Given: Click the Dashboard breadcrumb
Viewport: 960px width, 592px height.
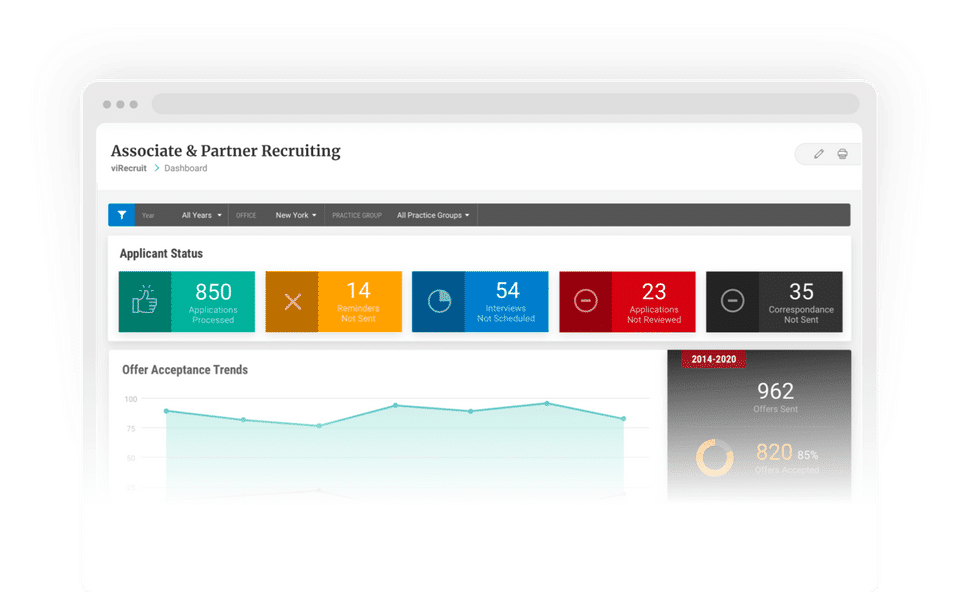Looking at the screenshot, I should pyautogui.click(x=186, y=168).
